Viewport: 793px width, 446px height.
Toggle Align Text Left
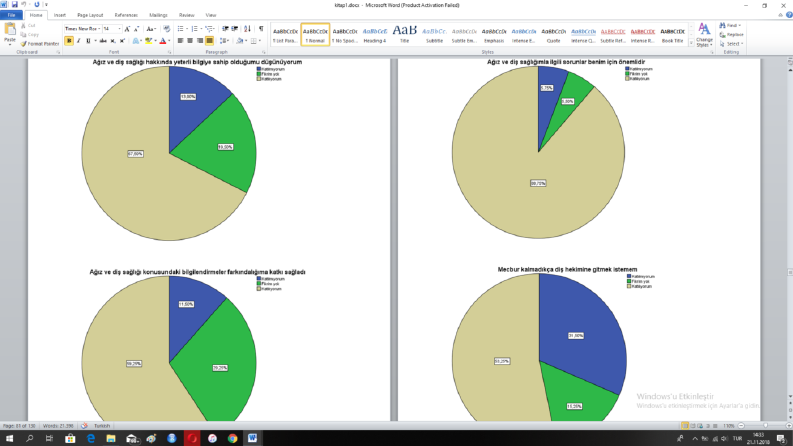click(x=181, y=41)
